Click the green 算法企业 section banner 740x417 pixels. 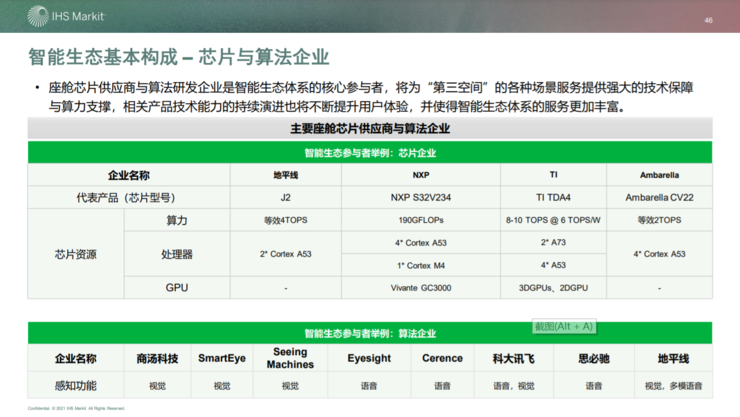coord(370,334)
